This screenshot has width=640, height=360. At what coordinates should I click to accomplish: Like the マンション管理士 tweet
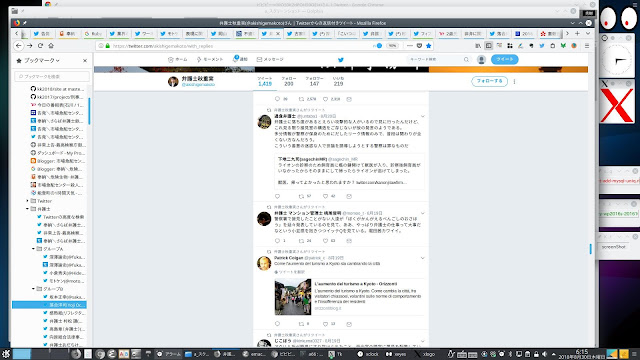coord(325,241)
